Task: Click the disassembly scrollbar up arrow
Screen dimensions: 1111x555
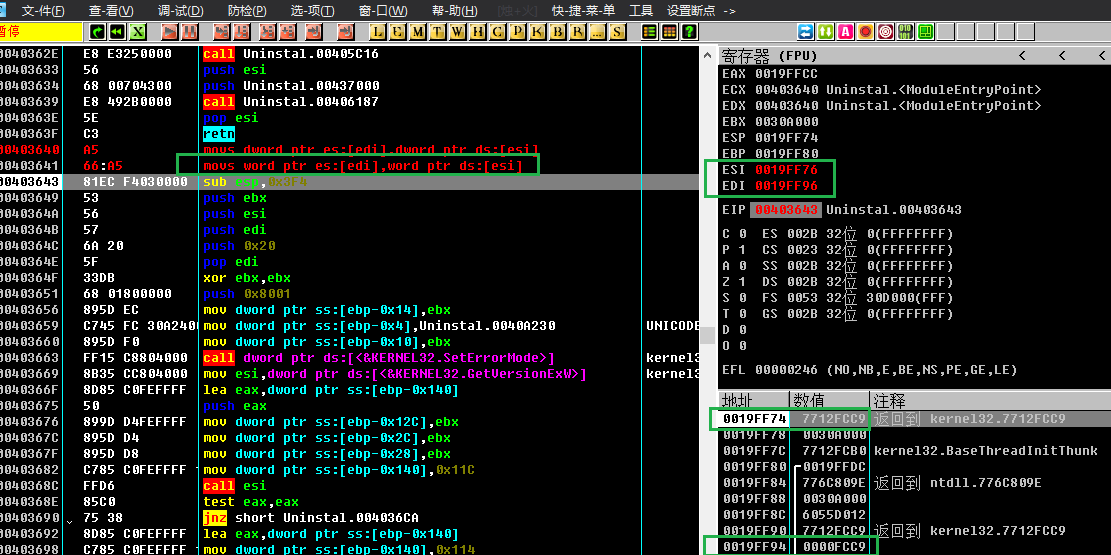Action: [708, 53]
